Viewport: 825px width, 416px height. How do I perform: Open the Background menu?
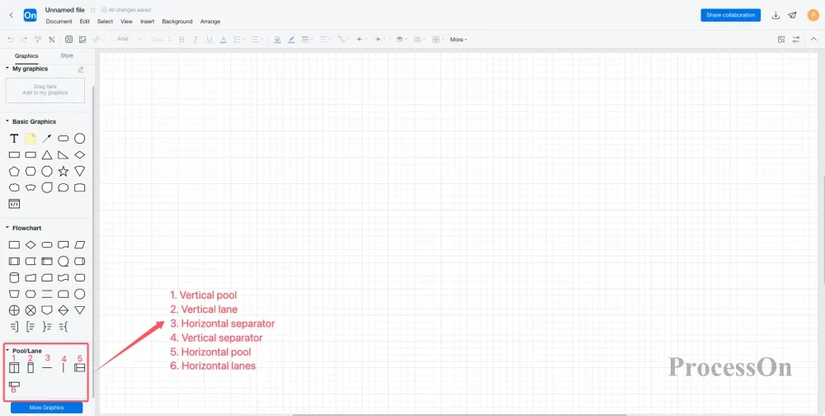pyautogui.click(x=177, y=22)
